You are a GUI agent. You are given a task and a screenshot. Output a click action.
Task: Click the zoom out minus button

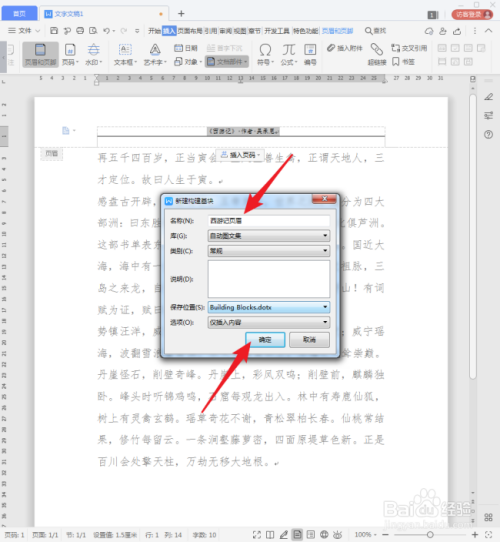(385, 535)
